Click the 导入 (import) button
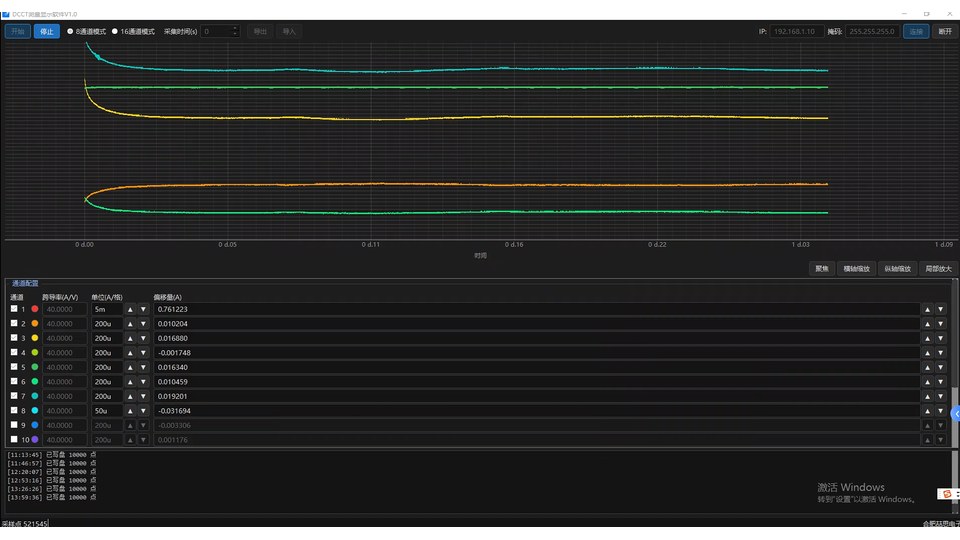The image size is (960, 540). (x=289, y=31)
